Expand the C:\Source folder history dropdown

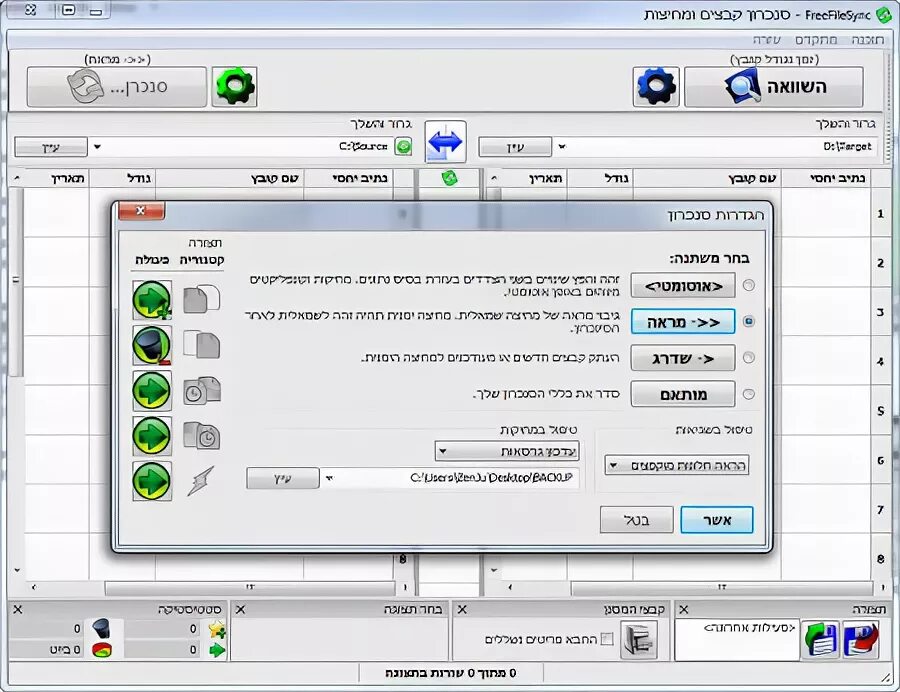[97, 147]
